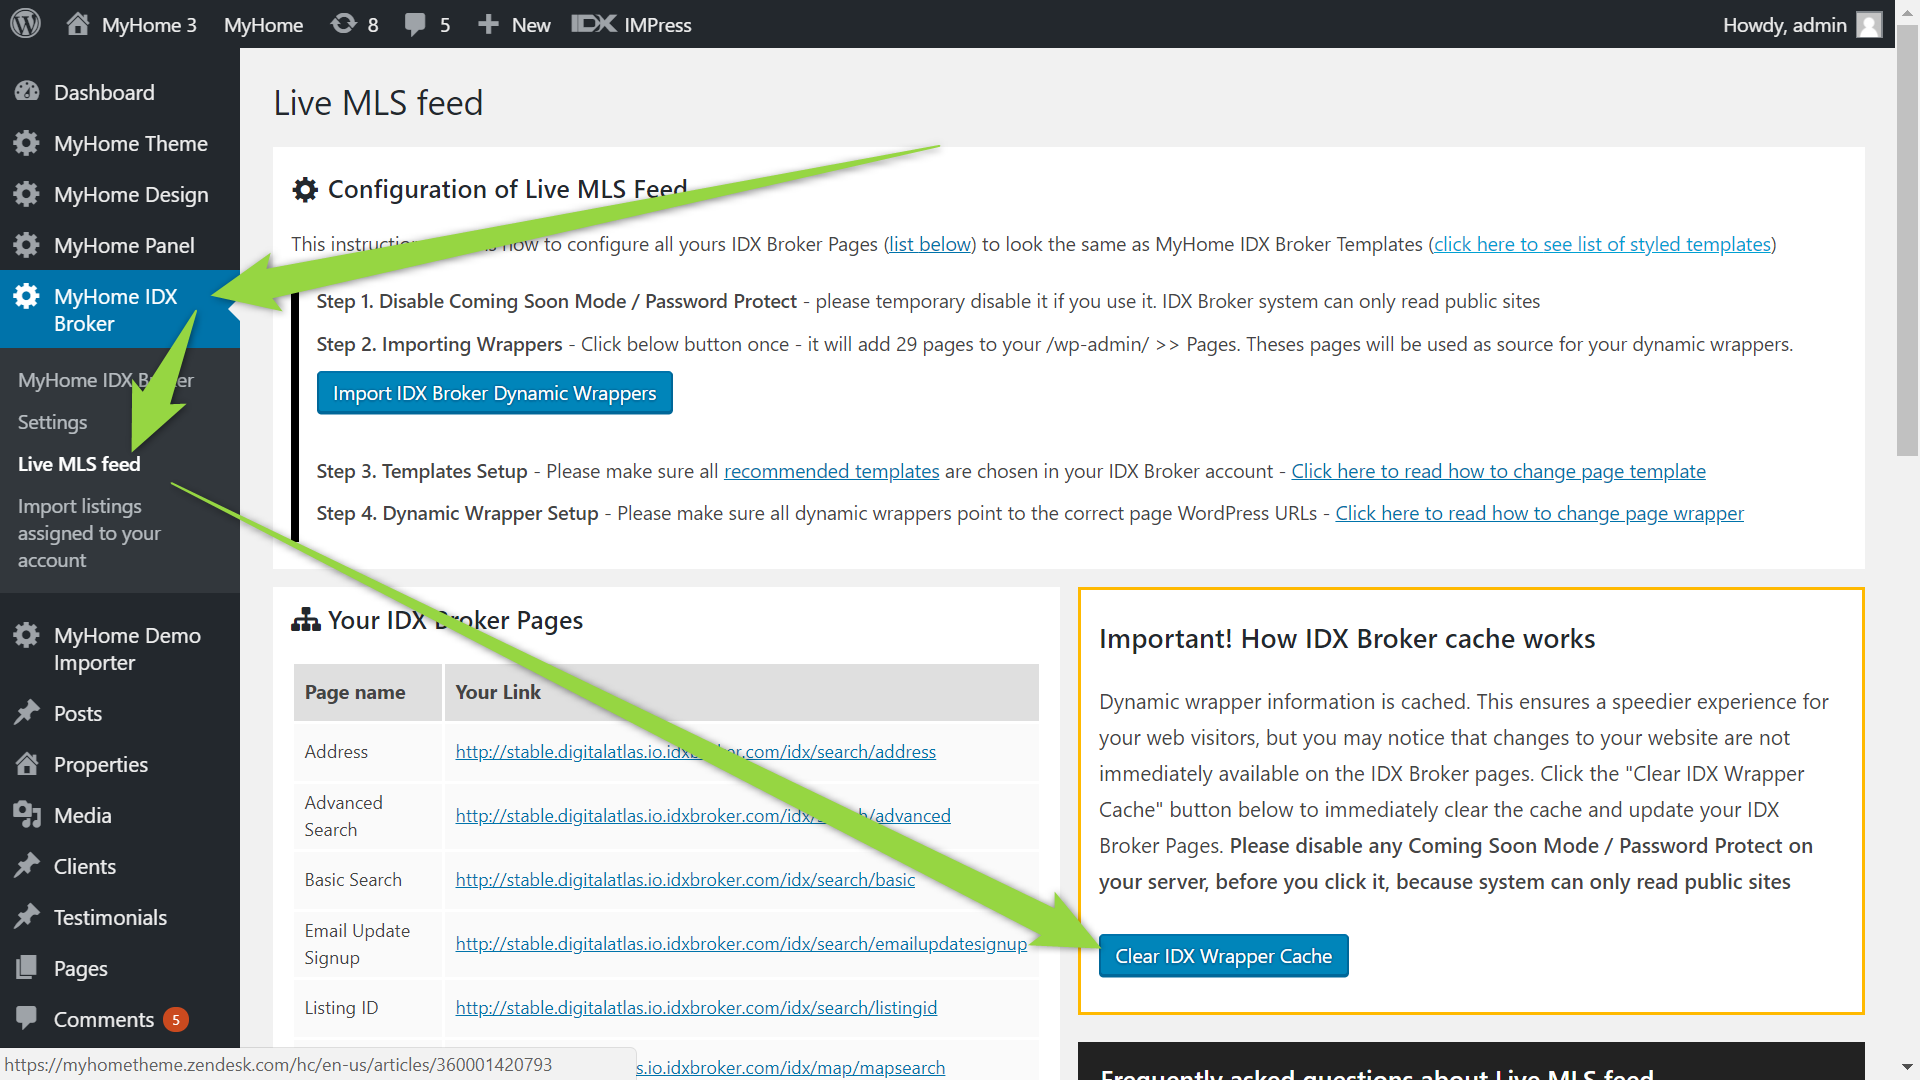Click the IDX IMPress logo in the top bar
The image size is (1920, 1080).
click(x=594, y=24)
